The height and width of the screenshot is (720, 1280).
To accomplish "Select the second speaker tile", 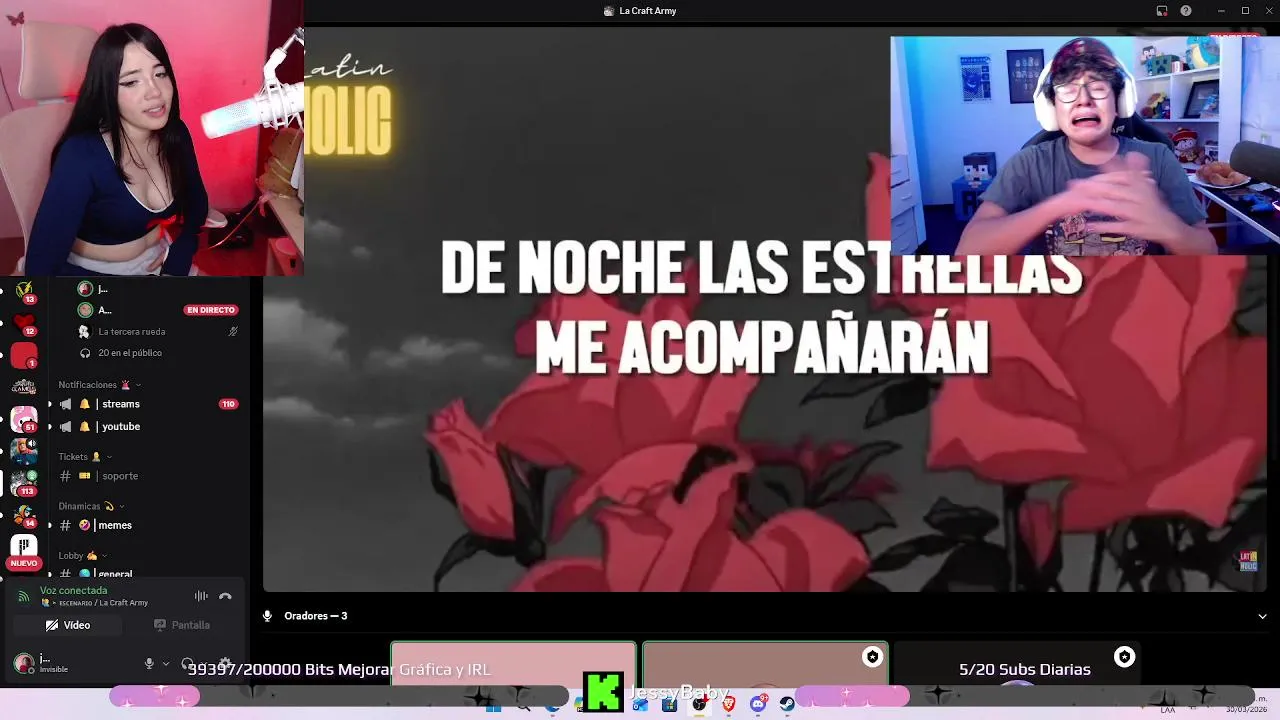I will click(x=765, y=664).
